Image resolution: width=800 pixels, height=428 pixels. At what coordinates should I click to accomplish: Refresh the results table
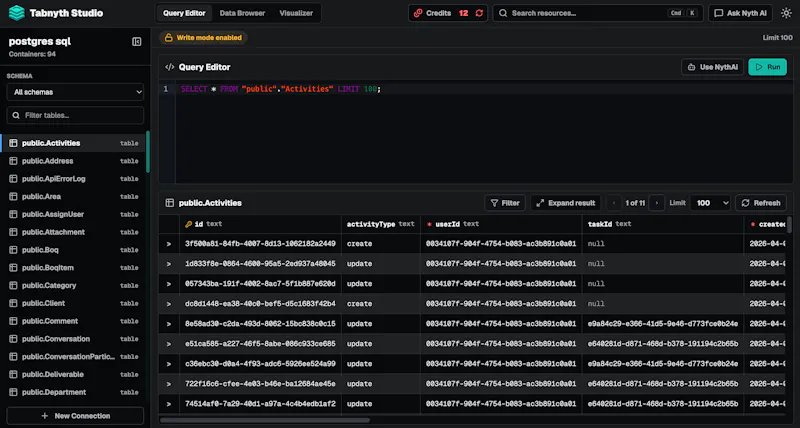pos(761,203)
